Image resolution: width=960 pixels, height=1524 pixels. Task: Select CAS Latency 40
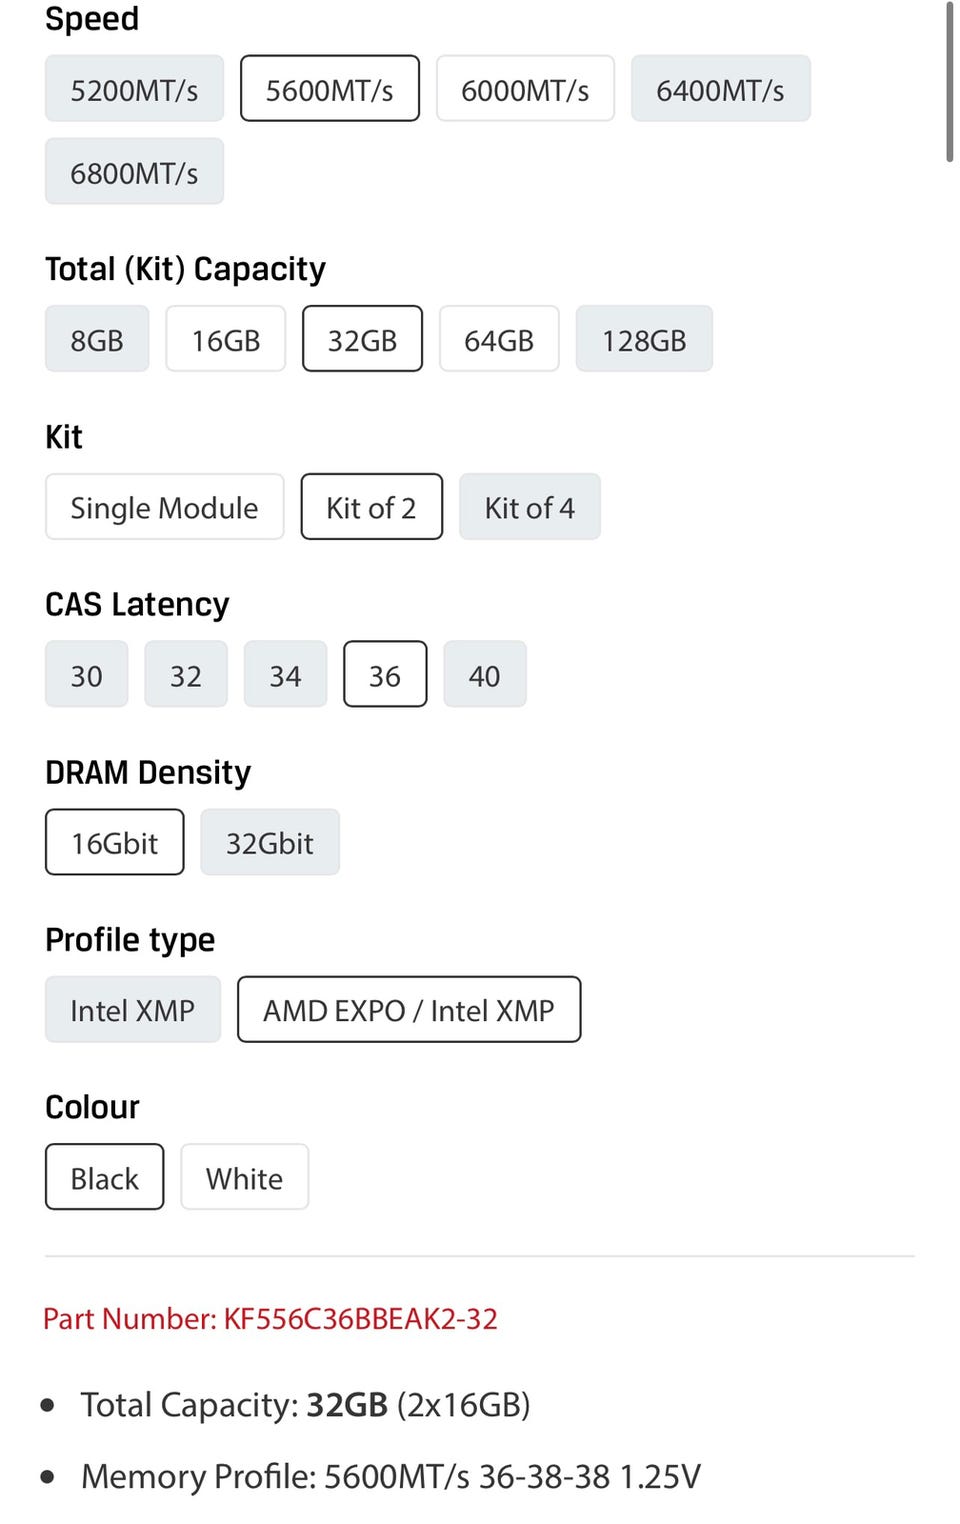tap(485, 675)
